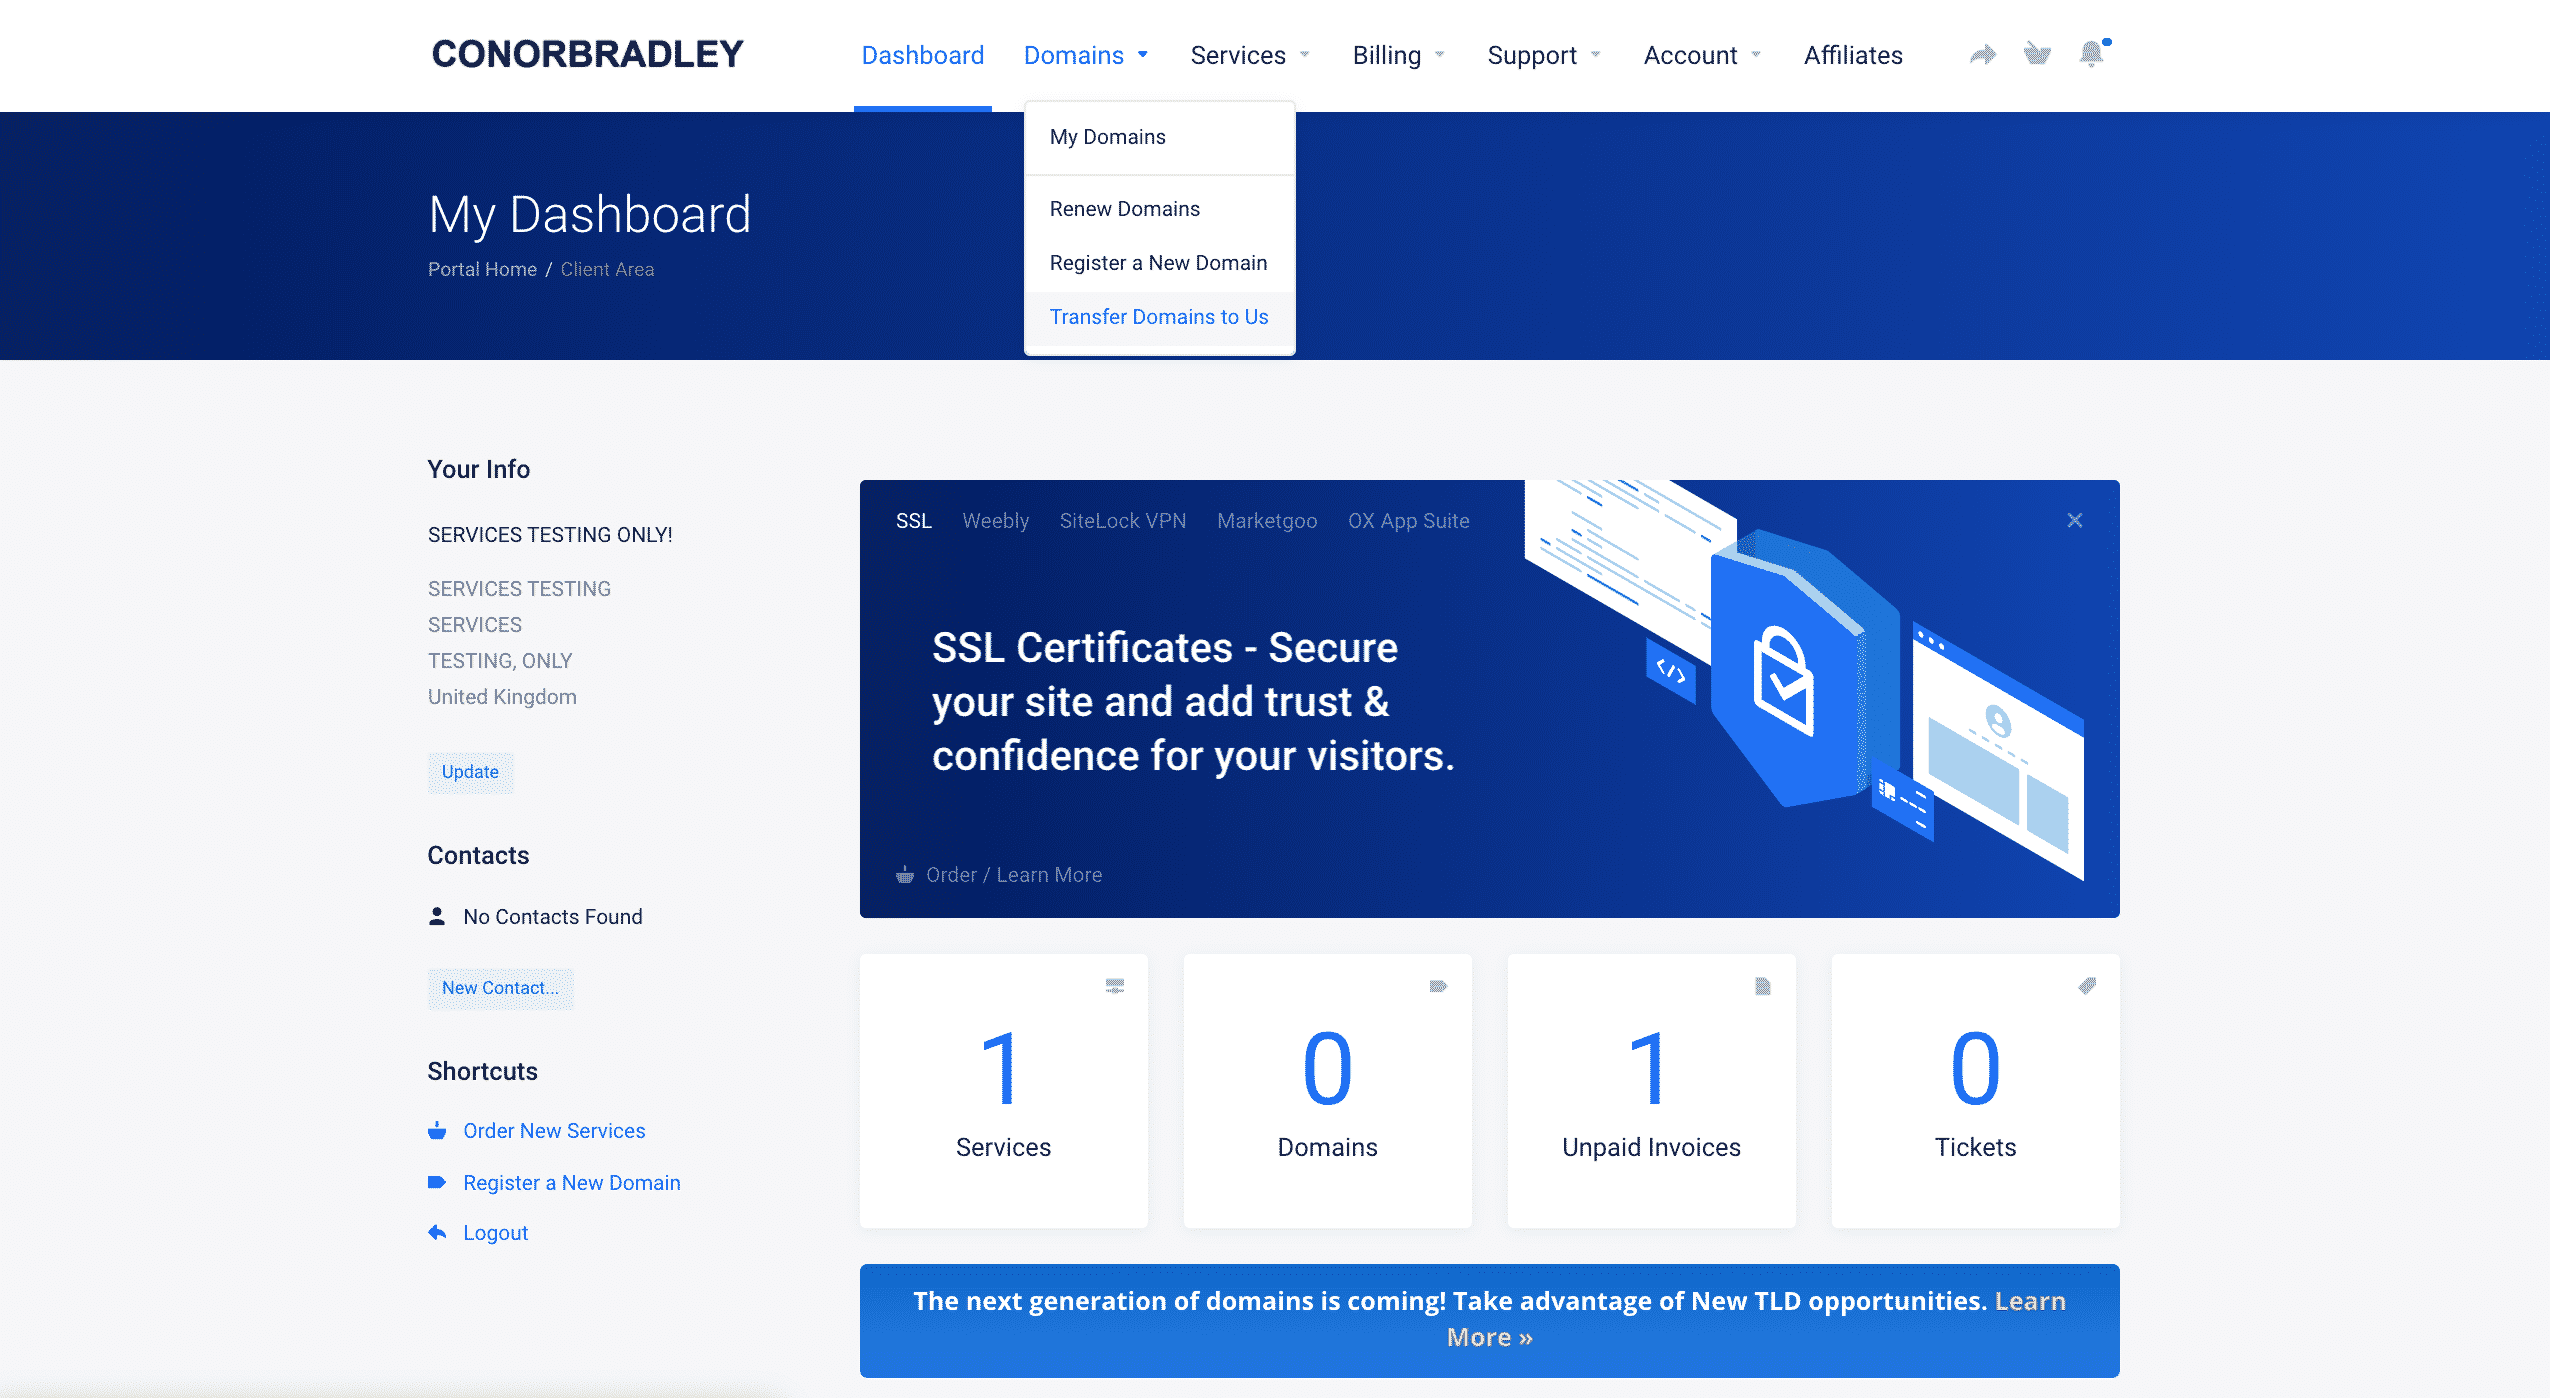
Task: Open the Unpaid Invoices count tile
Action: click(x=1651, y=1090)
